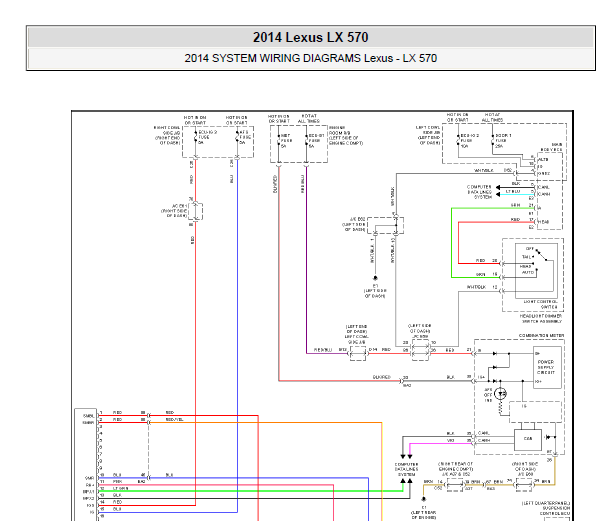Viewport: 604px width, 521px height.
Task: Click the Light Control Switch label
Action: tap(540, 304)
